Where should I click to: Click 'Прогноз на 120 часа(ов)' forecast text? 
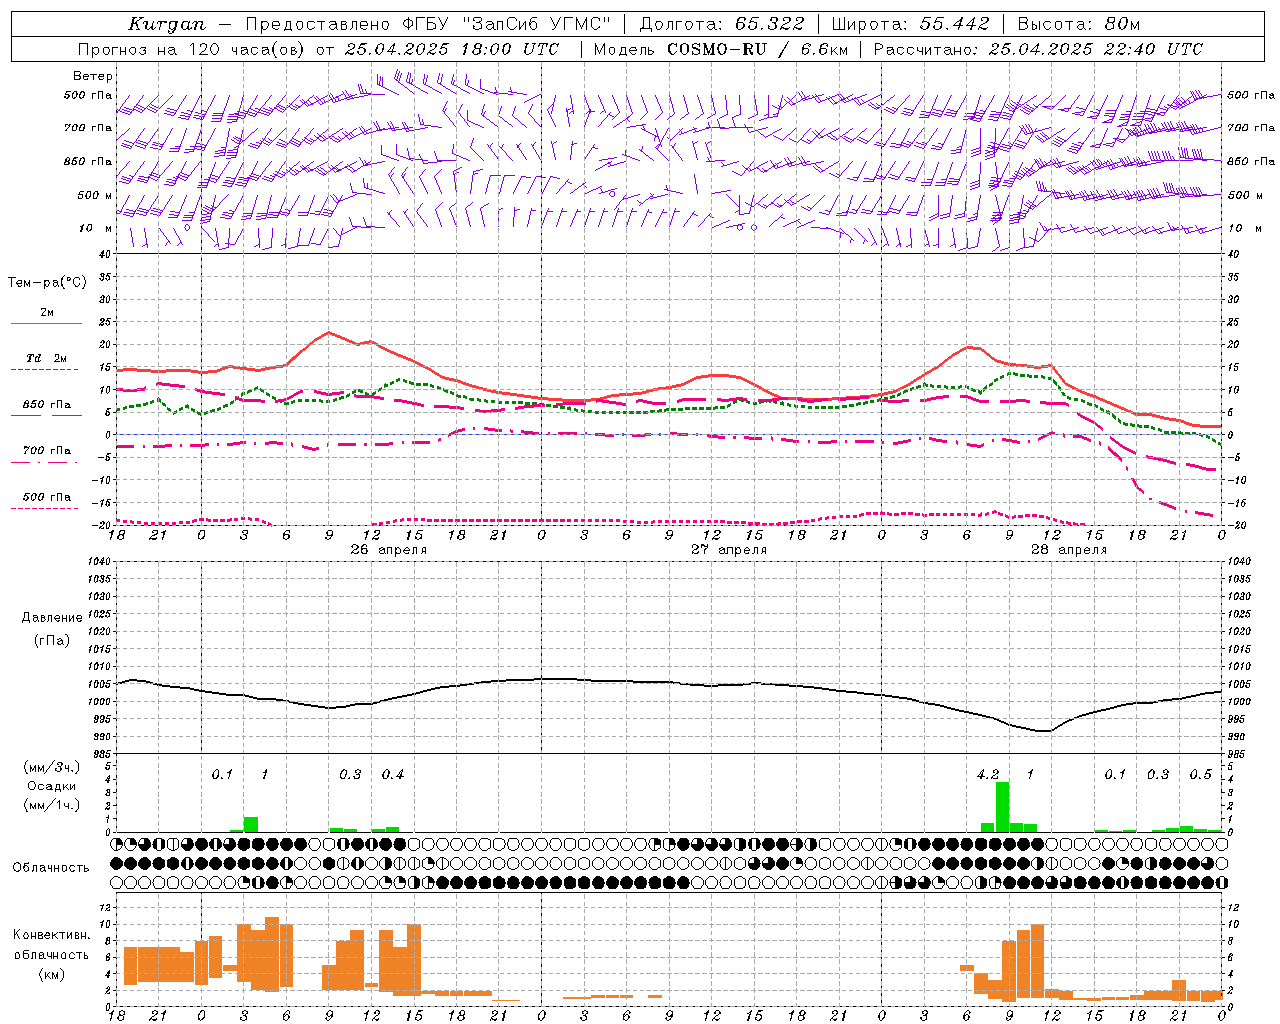[193, 49]
